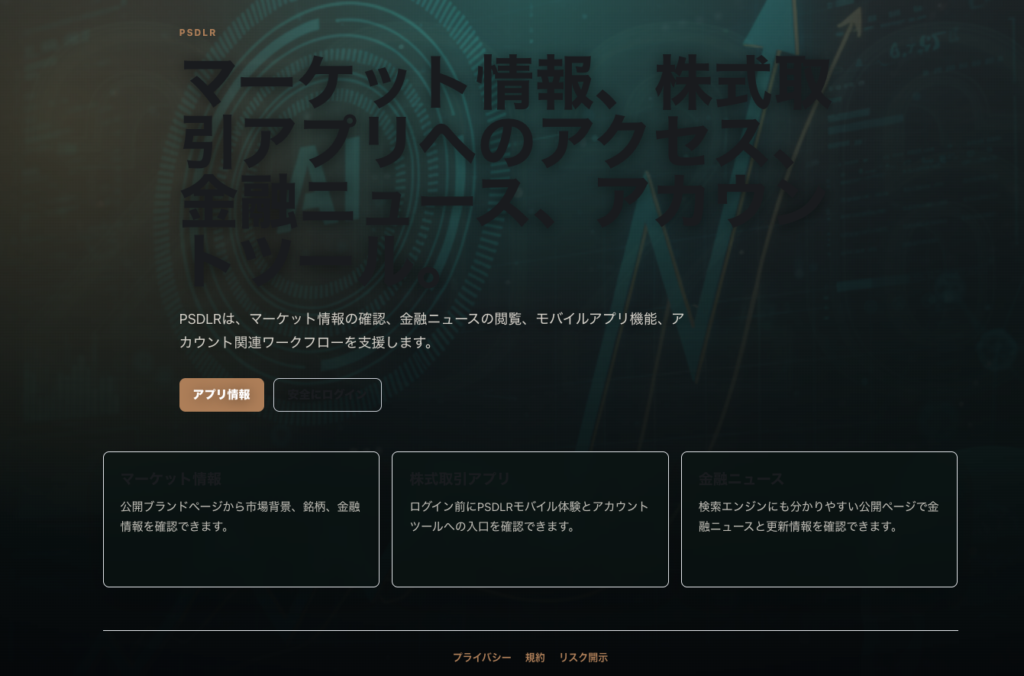This screenshot has height=676, width=1024.
Task: Click the text ログイン前にPSDLRモバイル体験
Action: [x=529, y=516]
